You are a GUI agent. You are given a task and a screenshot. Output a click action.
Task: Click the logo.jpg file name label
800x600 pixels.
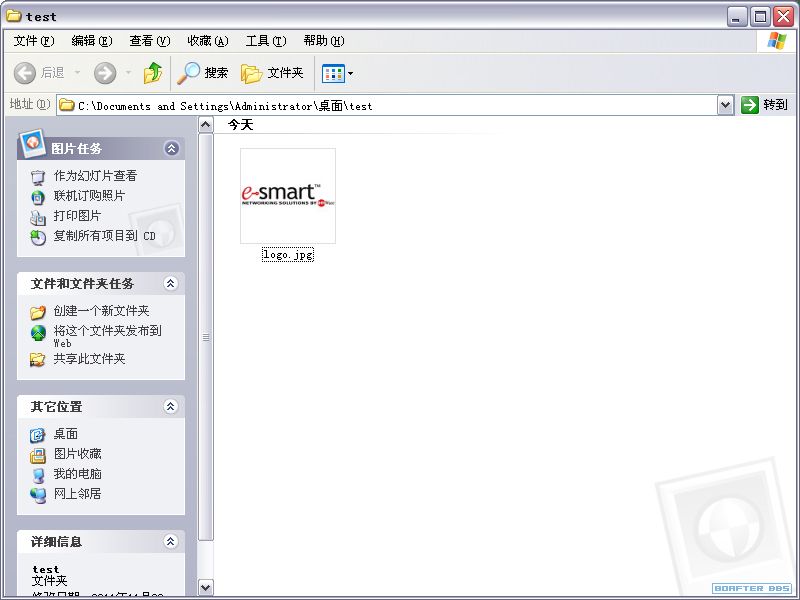[288, 254]
